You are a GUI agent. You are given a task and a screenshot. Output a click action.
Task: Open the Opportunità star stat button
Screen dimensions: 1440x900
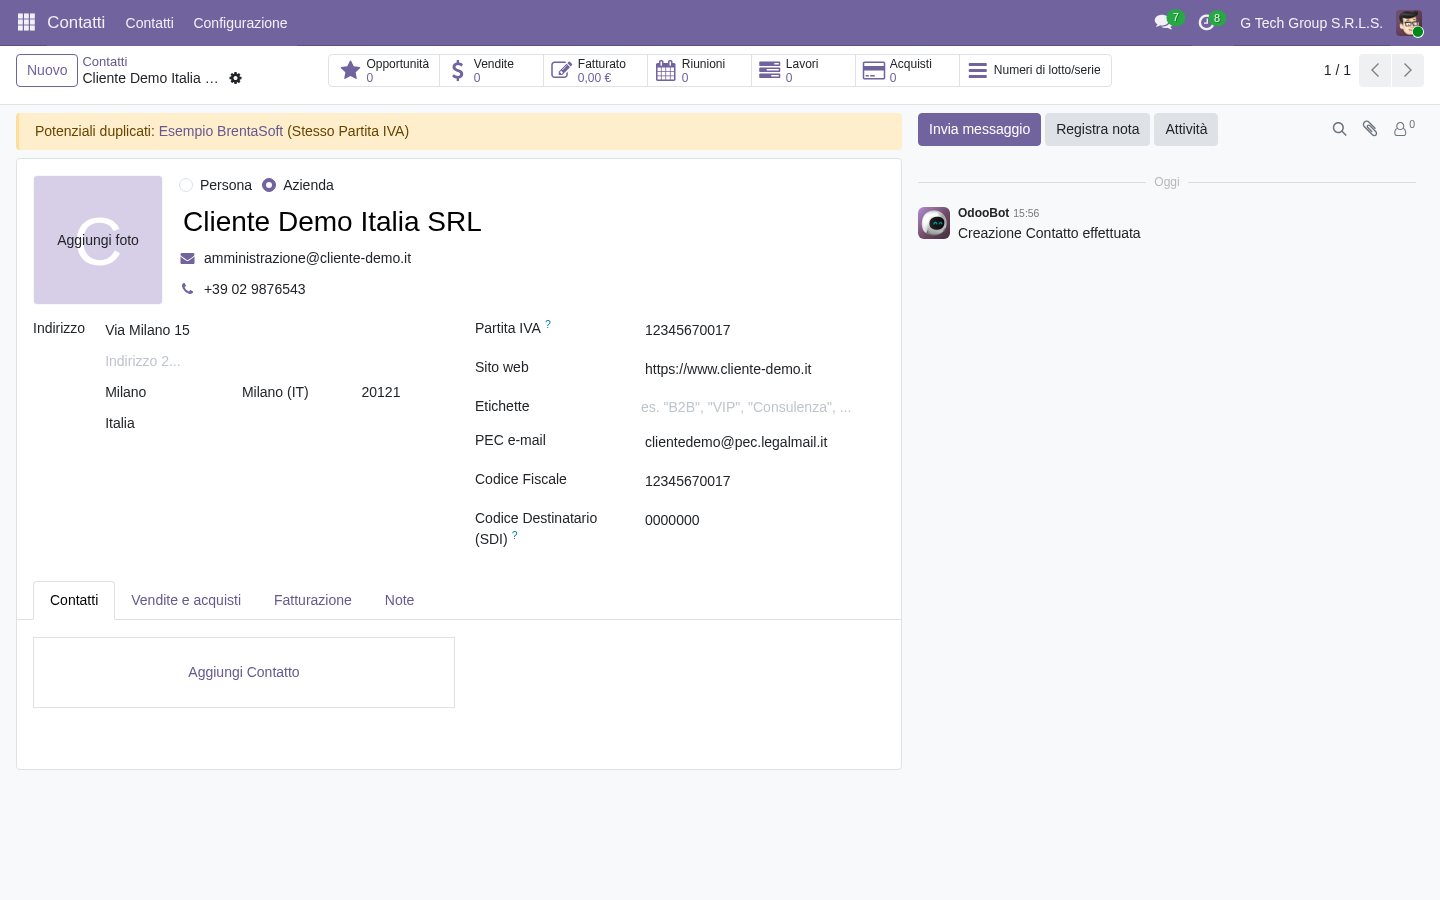(384, 70)
